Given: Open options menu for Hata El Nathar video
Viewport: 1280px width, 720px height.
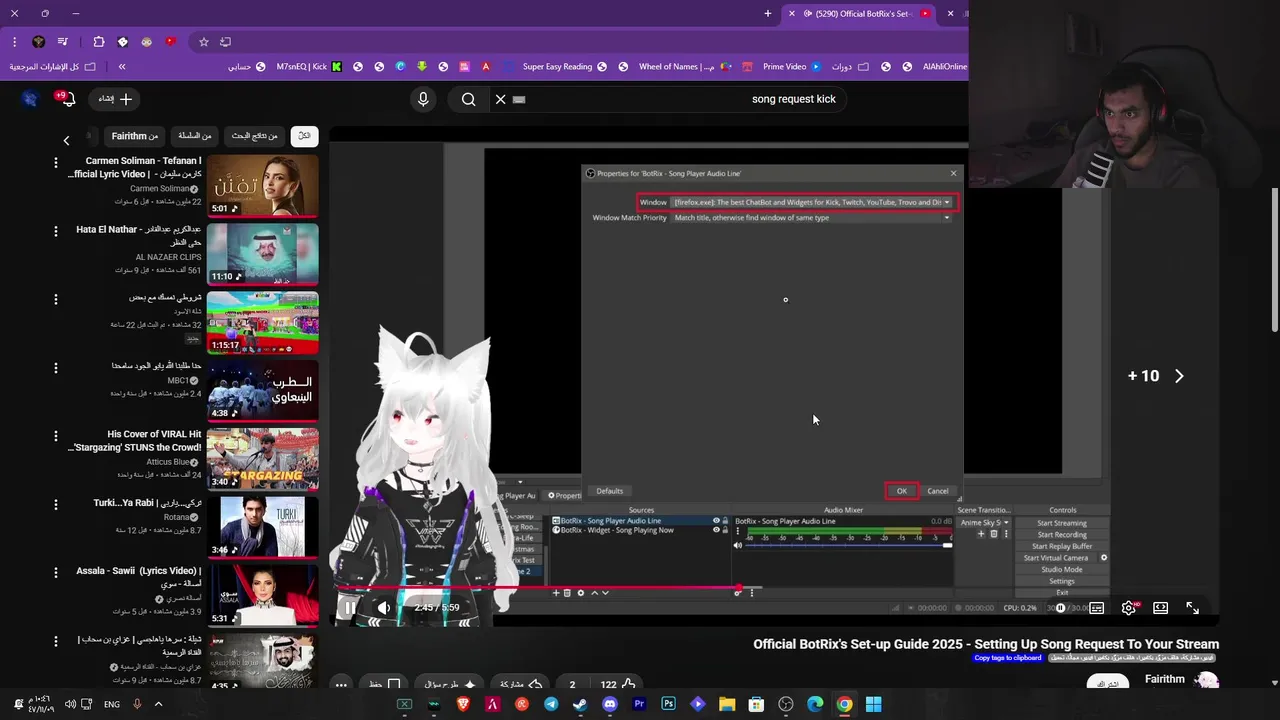Looking at the screenshot, I should click(55, 231).
